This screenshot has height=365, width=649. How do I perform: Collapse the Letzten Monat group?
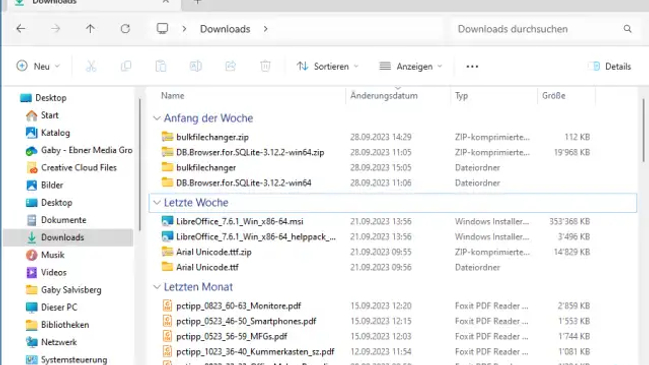pos(156,287)
